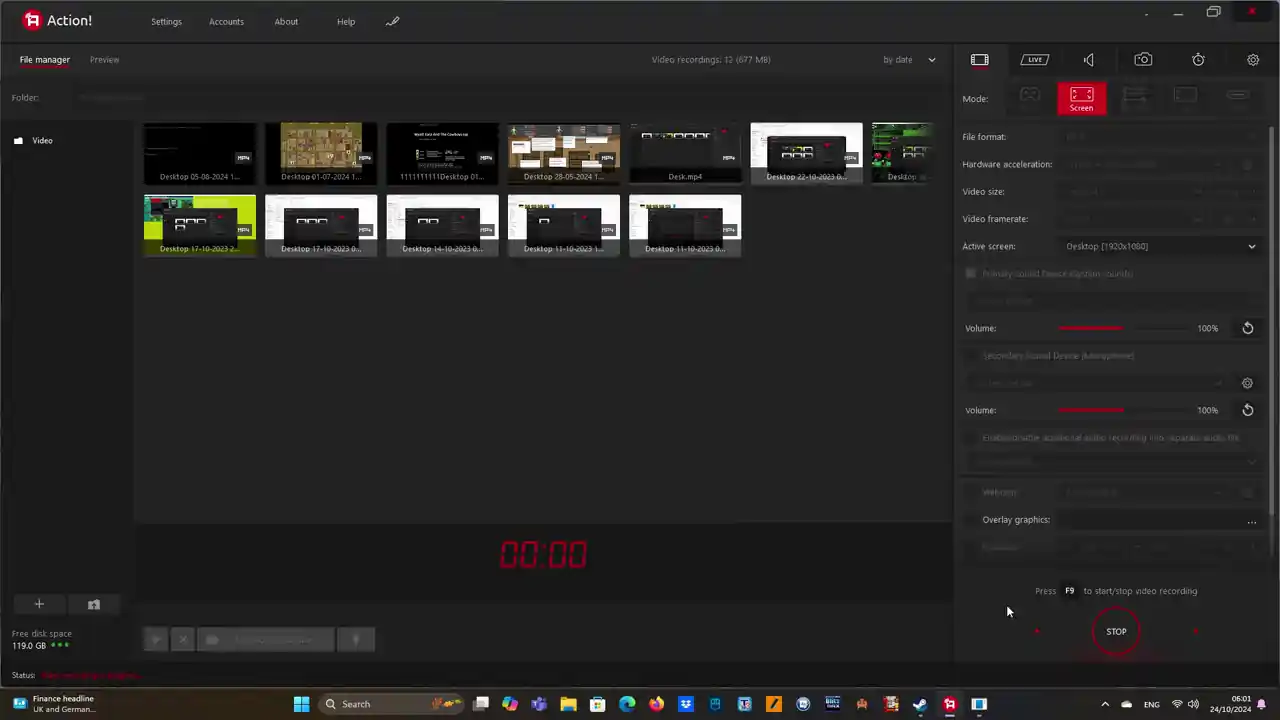Open the audio recording tab icon
The image size is (1280, 720).
[x=1089, y=60]
